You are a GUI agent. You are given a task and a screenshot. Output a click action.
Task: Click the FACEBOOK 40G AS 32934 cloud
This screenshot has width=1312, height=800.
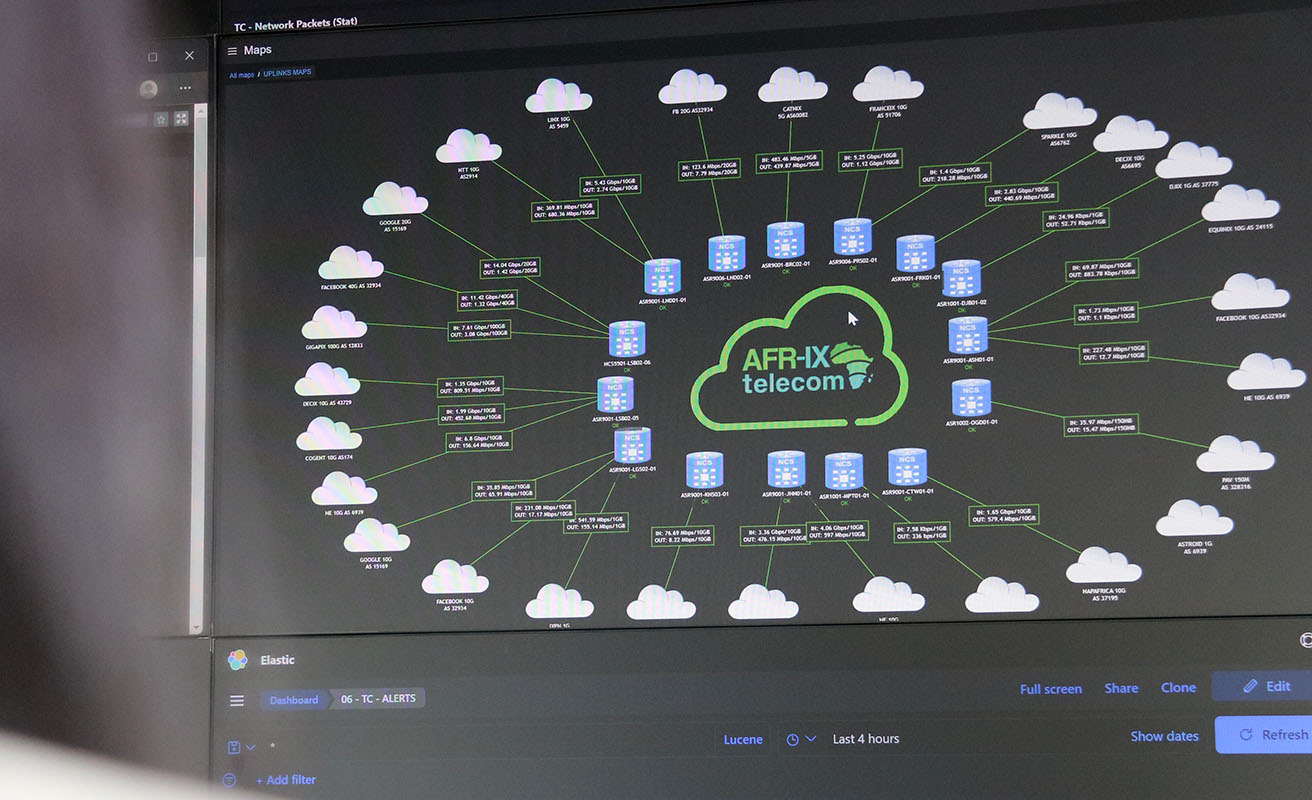click(x=351, y=263)
